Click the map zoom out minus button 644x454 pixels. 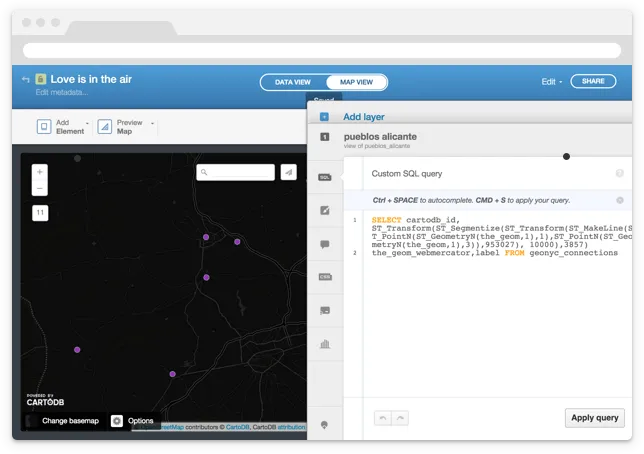click(x=40, y=188)
